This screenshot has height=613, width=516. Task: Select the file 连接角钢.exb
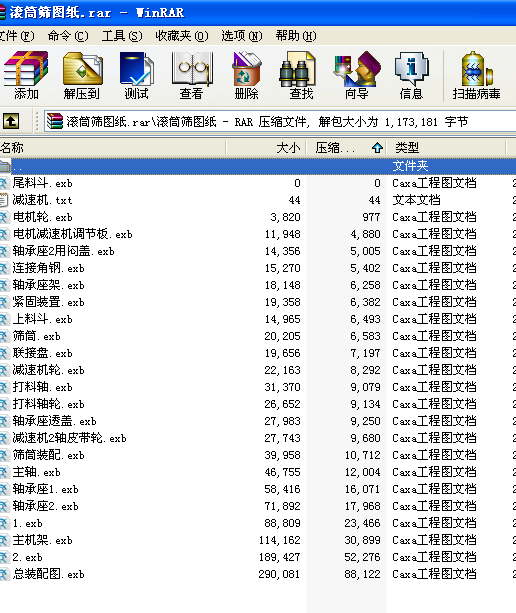[x=48, y=268]
